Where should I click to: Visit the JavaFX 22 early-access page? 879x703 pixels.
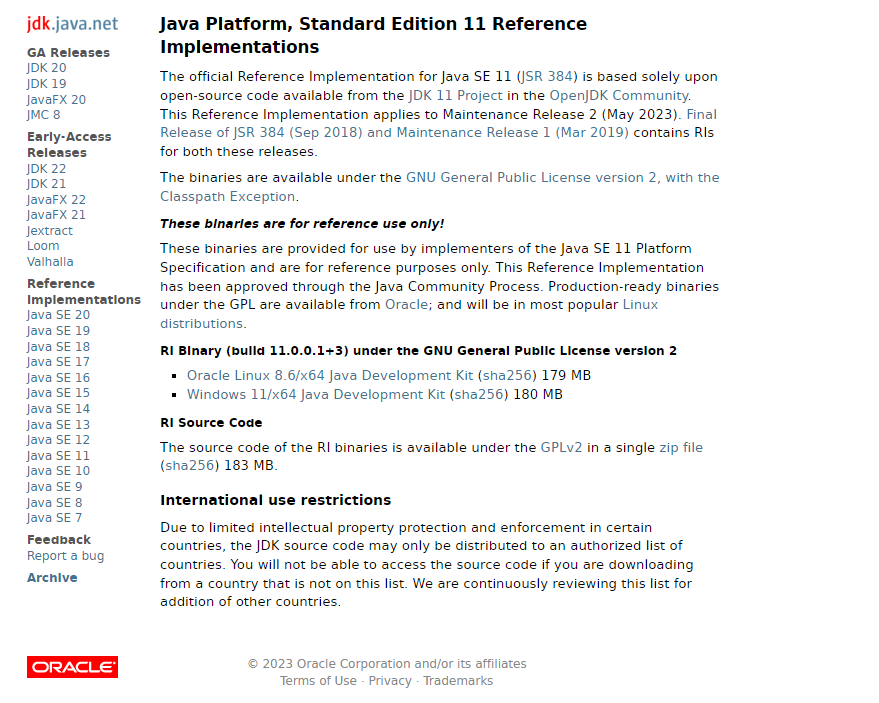pos(56,200)
